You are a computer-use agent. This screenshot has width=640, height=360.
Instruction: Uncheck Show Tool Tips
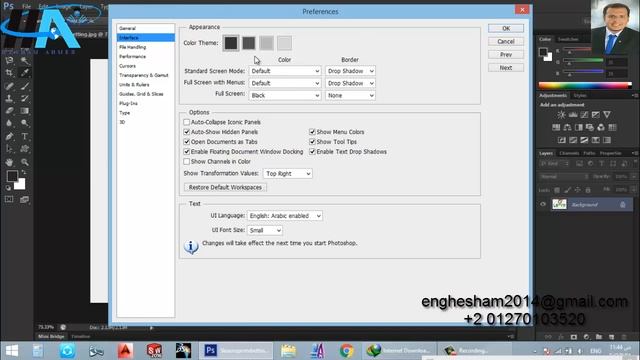click(312, 142)
